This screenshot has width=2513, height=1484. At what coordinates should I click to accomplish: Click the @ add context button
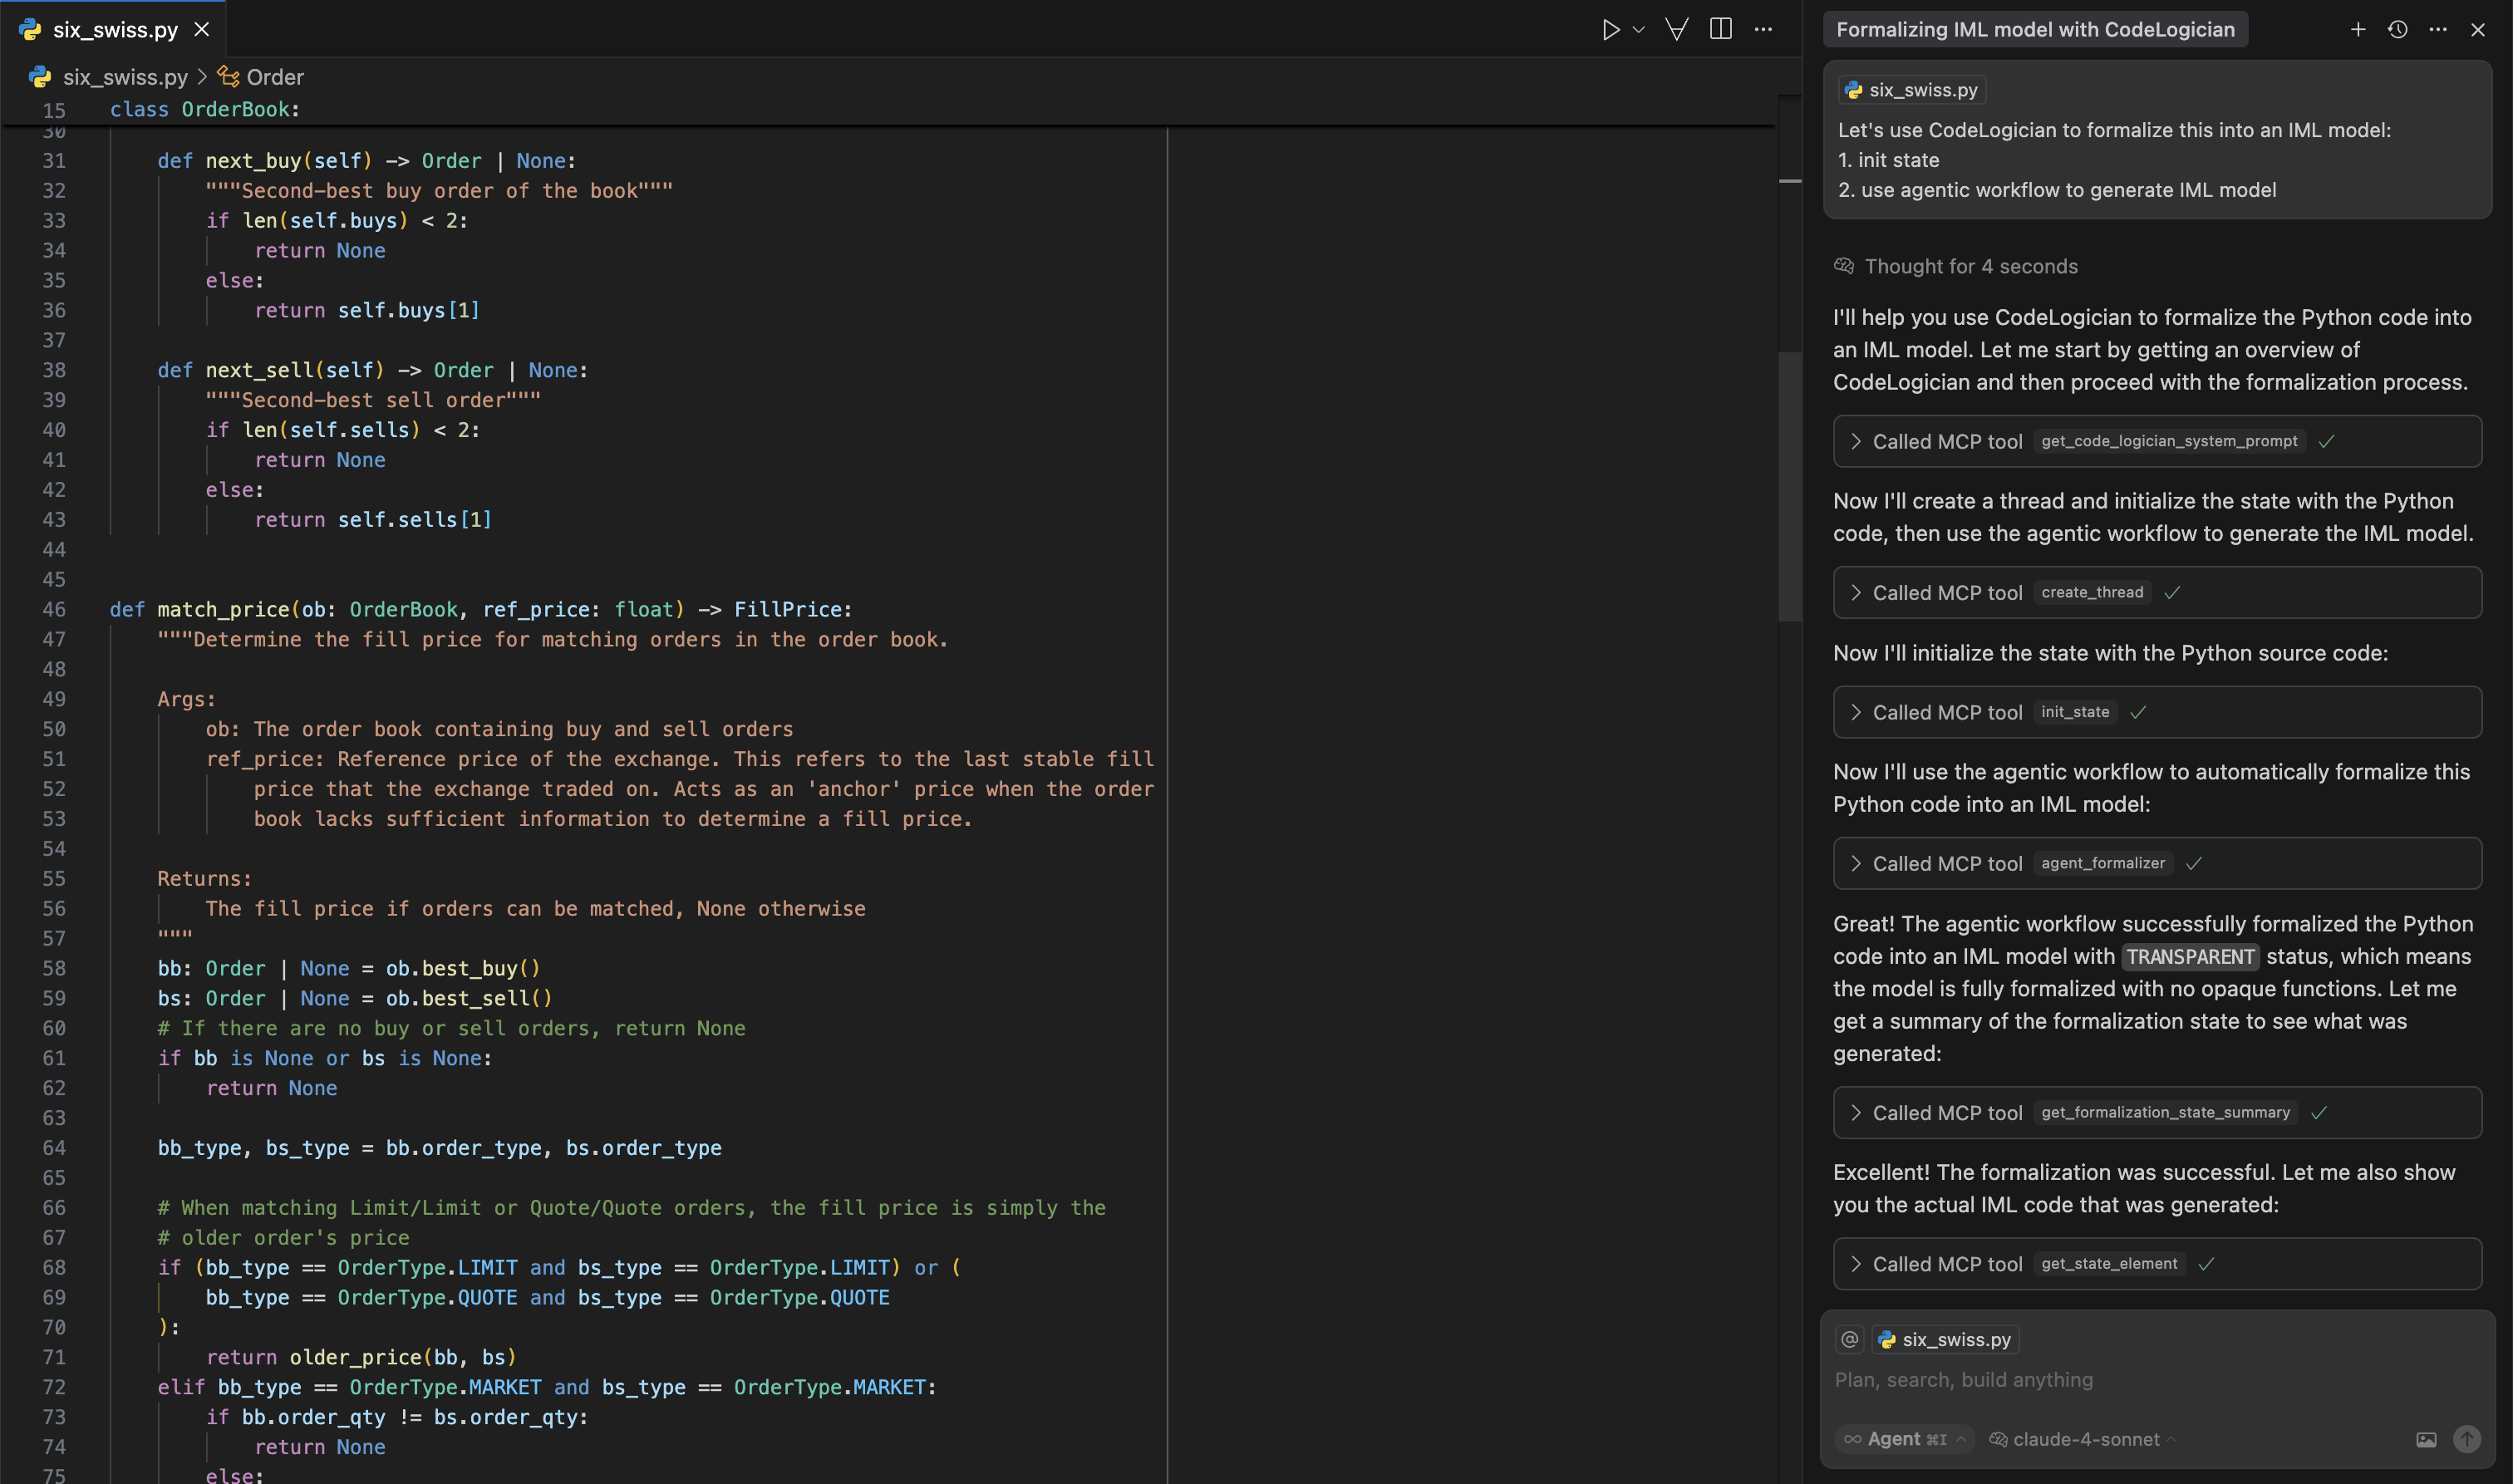(x=1850, y=1339)
